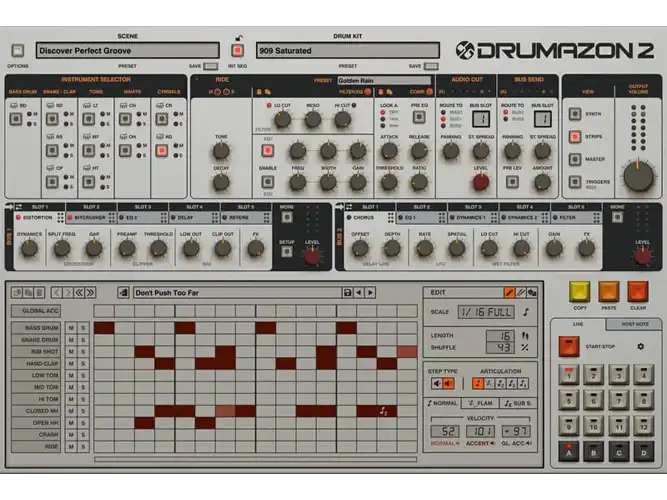This screenshot has width=667, height=500.
Task: Go to the previous pattern preset
Action: point(359,293)
